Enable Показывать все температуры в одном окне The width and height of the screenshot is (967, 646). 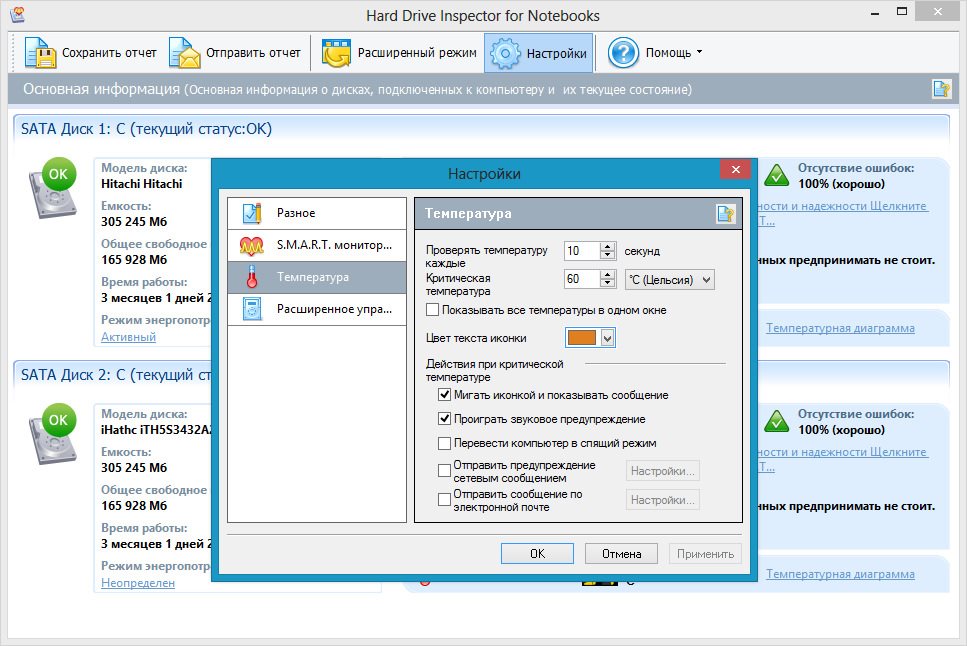coord(433,310)
